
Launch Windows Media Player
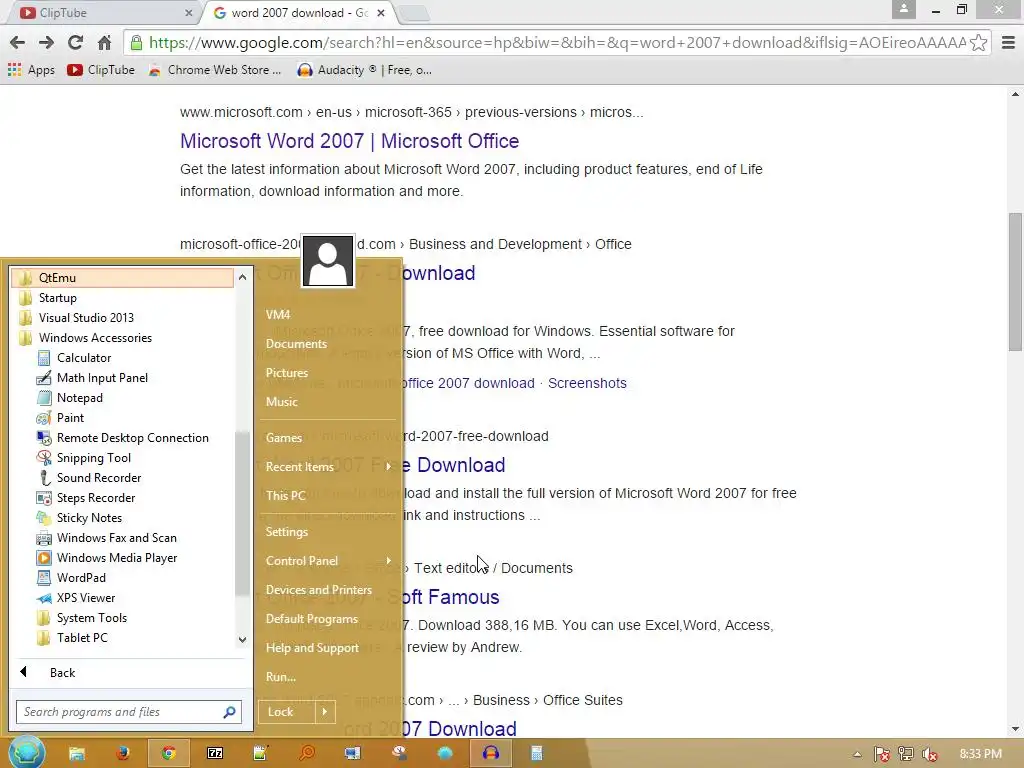coord(116,558)
